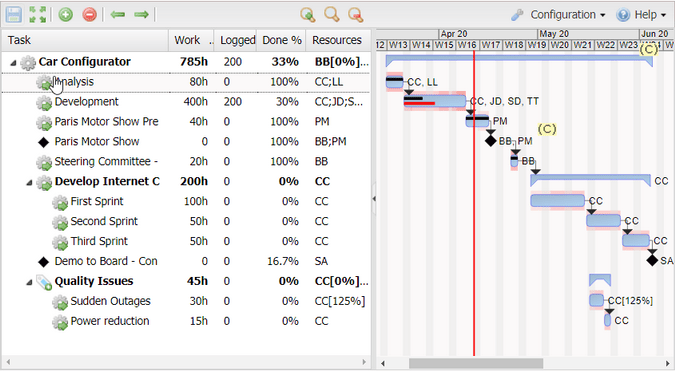Collapse the Car Configurator tree node

tap(13, 63)
